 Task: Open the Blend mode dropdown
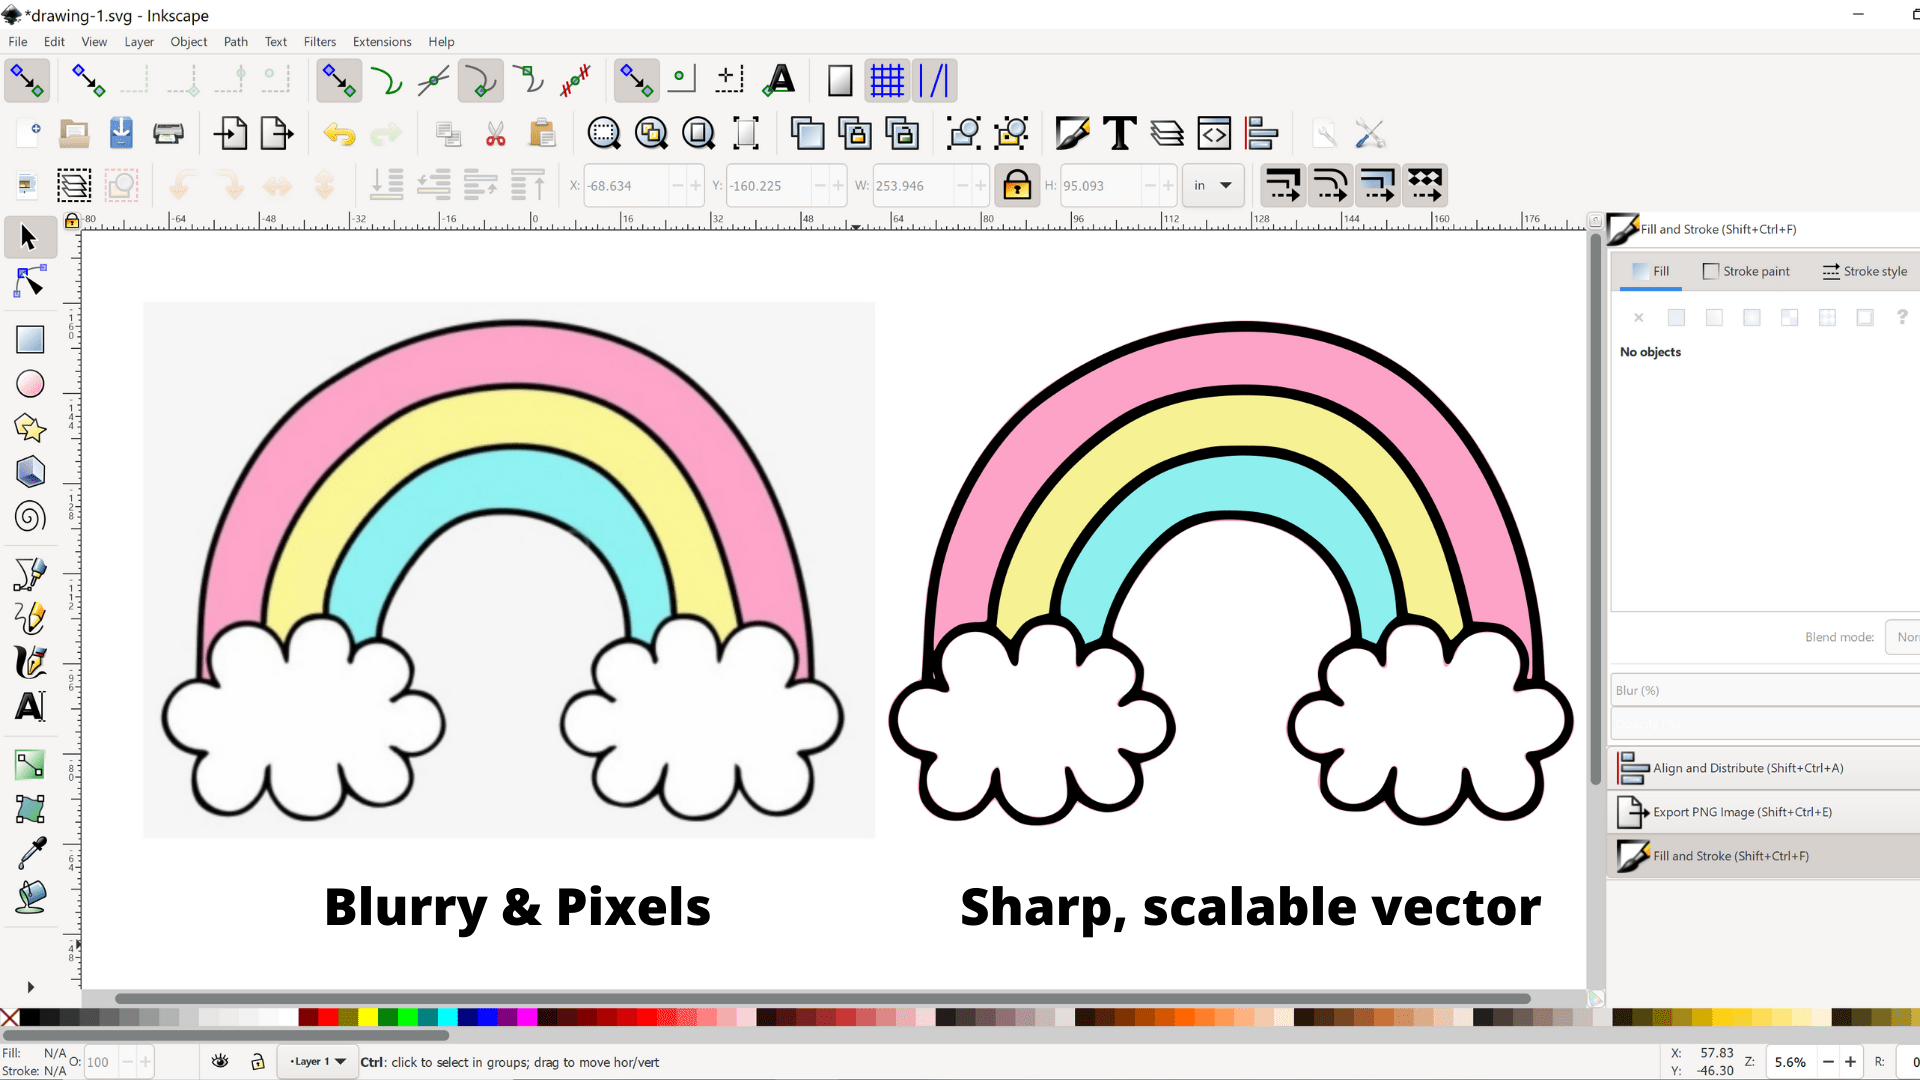pos(1903,636)
